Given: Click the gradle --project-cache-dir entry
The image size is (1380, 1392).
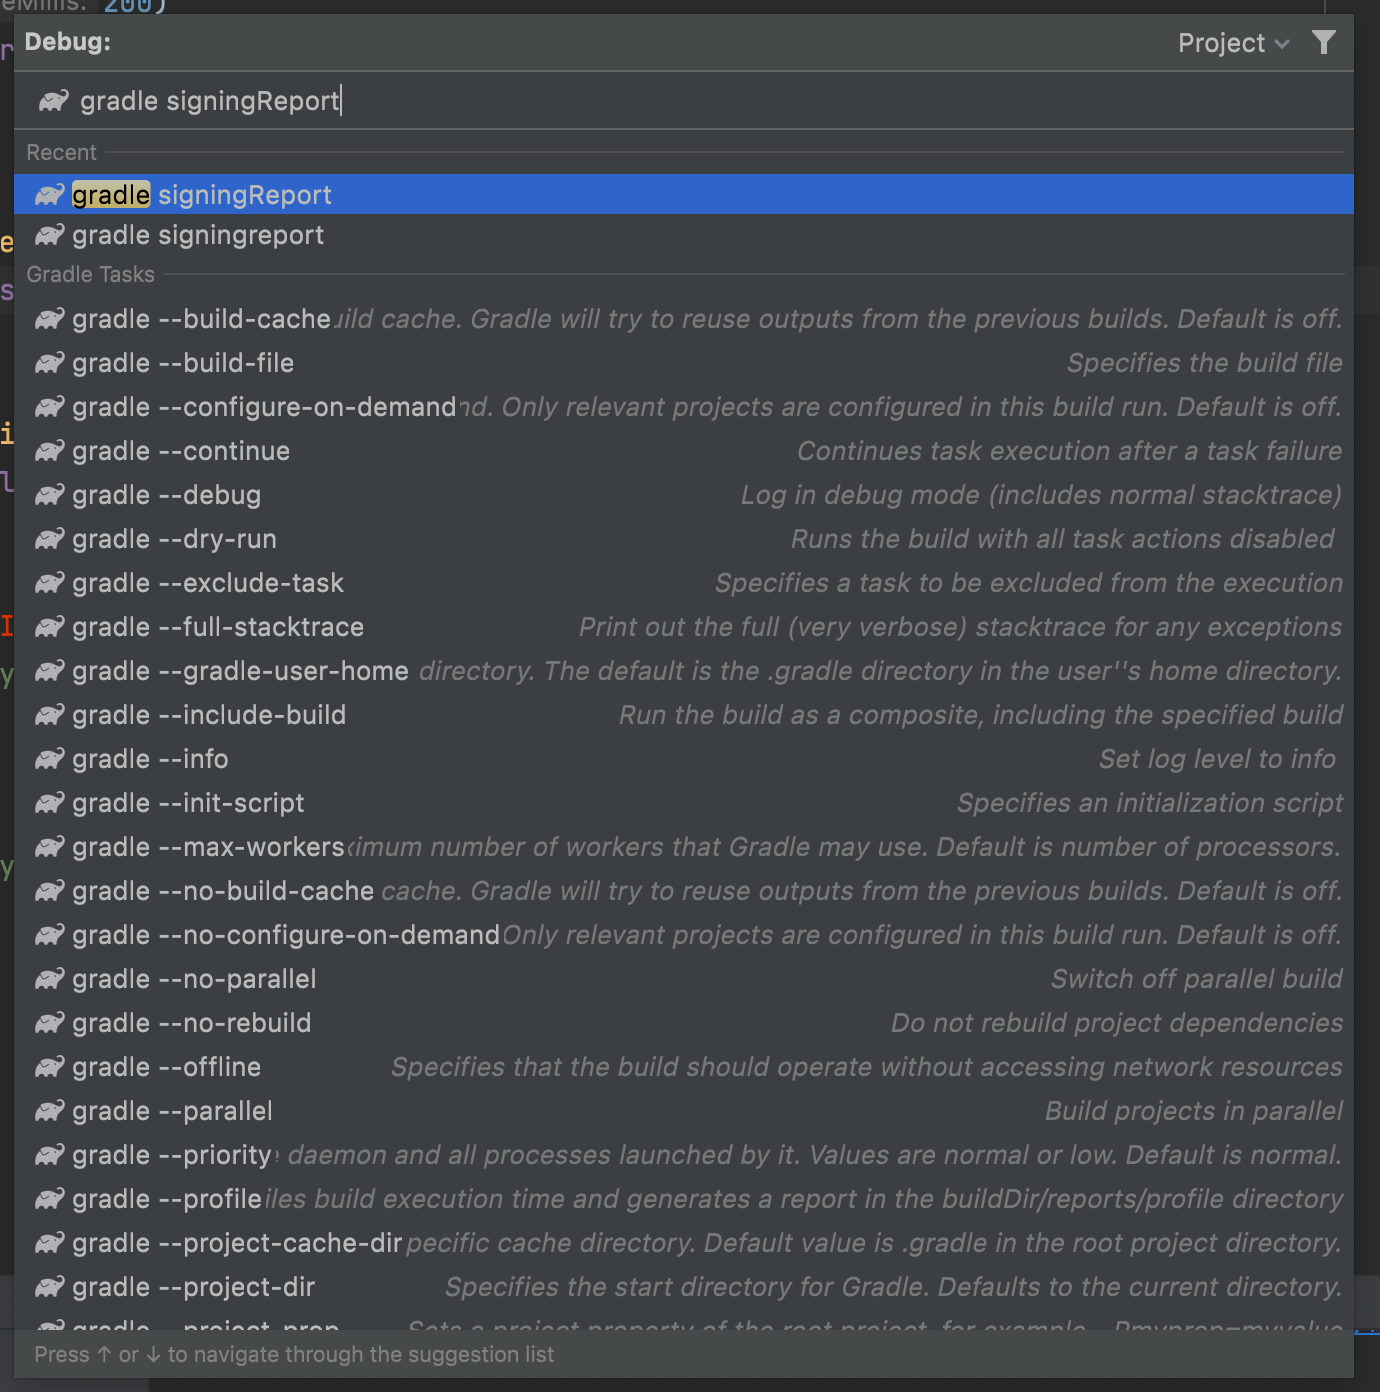Looking at the screenshot, I should [x=684, y=1243].
